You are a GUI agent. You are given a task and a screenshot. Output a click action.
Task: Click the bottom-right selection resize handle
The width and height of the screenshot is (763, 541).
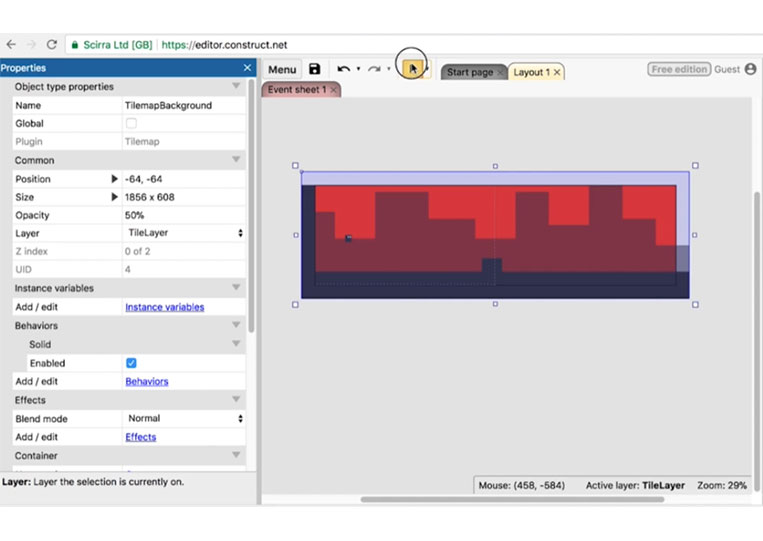[695, 305]
